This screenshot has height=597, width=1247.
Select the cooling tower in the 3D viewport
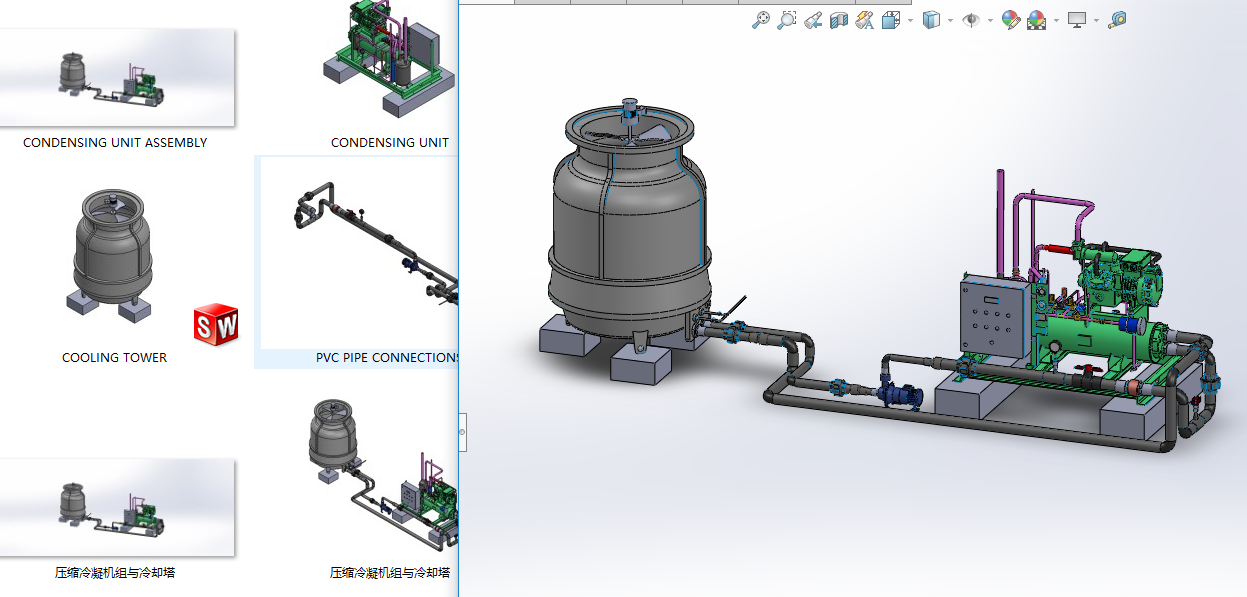click(630, 230)
